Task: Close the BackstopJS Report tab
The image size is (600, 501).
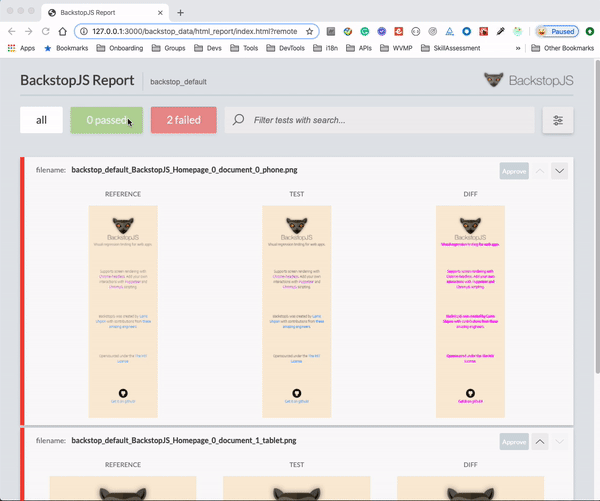Action: tap(160, 13)
